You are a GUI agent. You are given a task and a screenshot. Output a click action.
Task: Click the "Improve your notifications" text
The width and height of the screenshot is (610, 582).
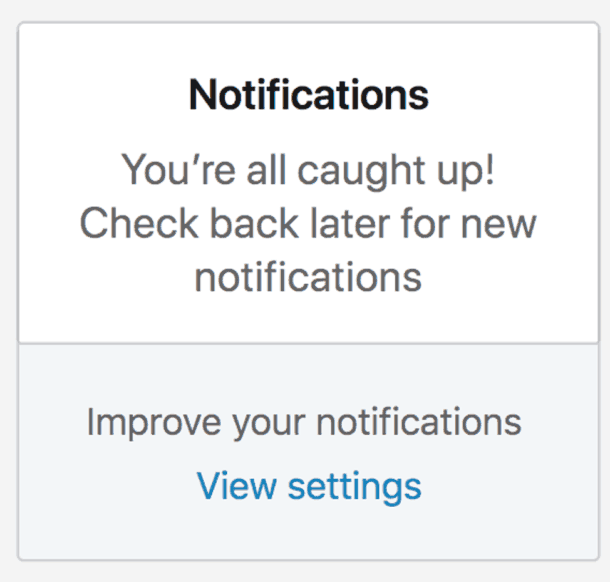[304, 422]
